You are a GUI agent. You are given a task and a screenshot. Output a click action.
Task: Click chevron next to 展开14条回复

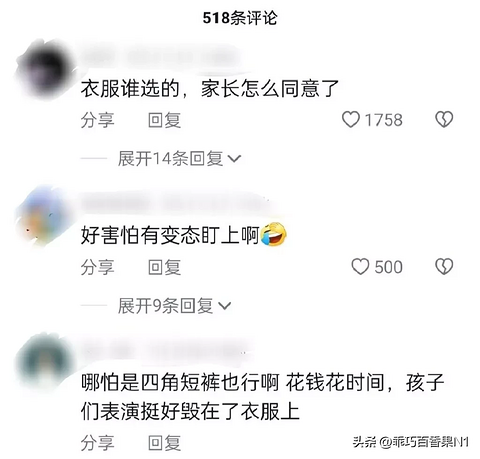234,159
